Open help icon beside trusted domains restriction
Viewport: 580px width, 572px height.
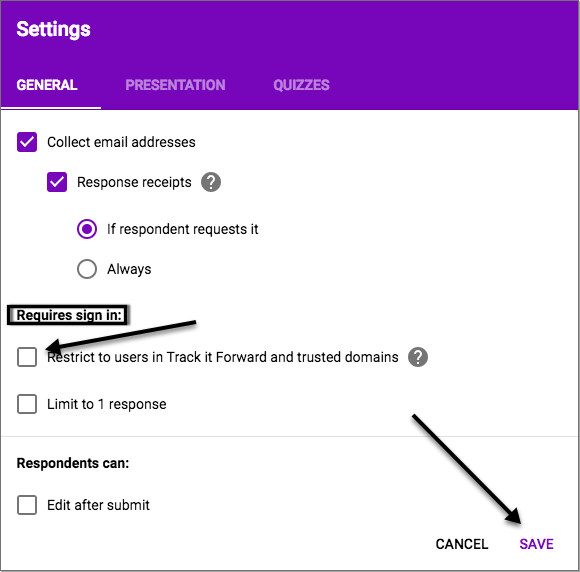pos(418,357)
